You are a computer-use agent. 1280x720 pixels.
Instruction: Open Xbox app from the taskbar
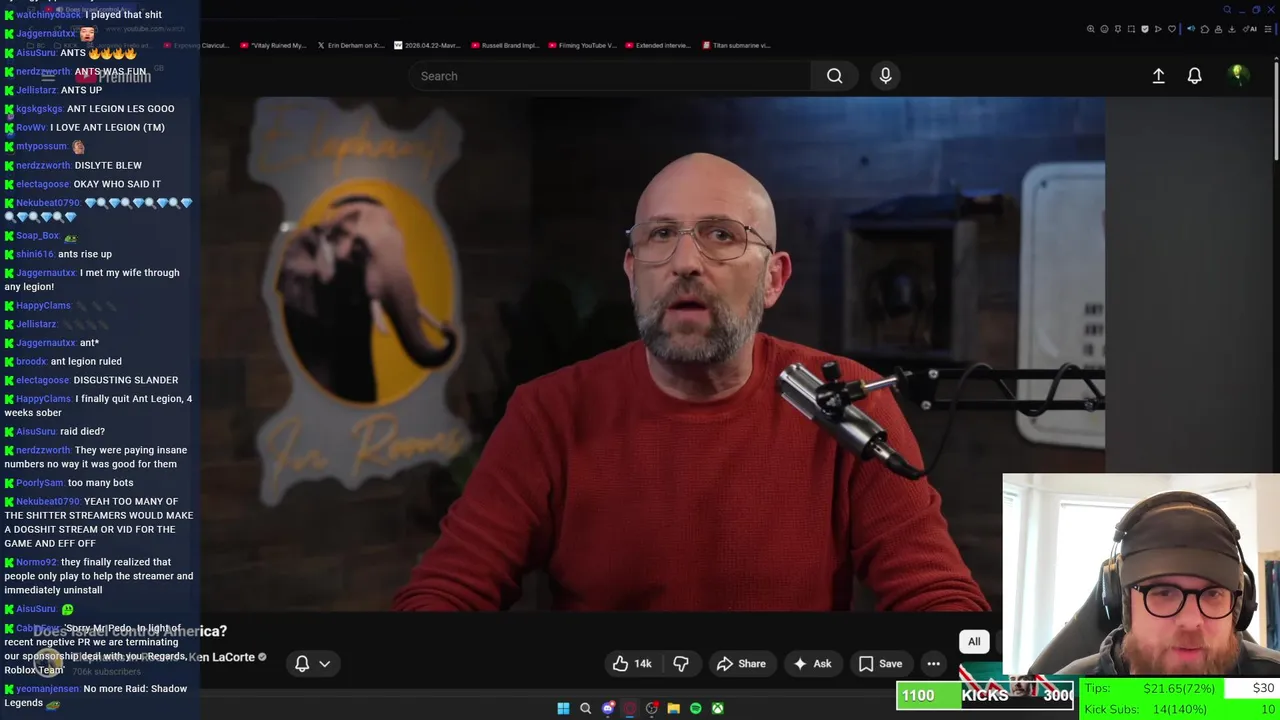coord(718,708)
